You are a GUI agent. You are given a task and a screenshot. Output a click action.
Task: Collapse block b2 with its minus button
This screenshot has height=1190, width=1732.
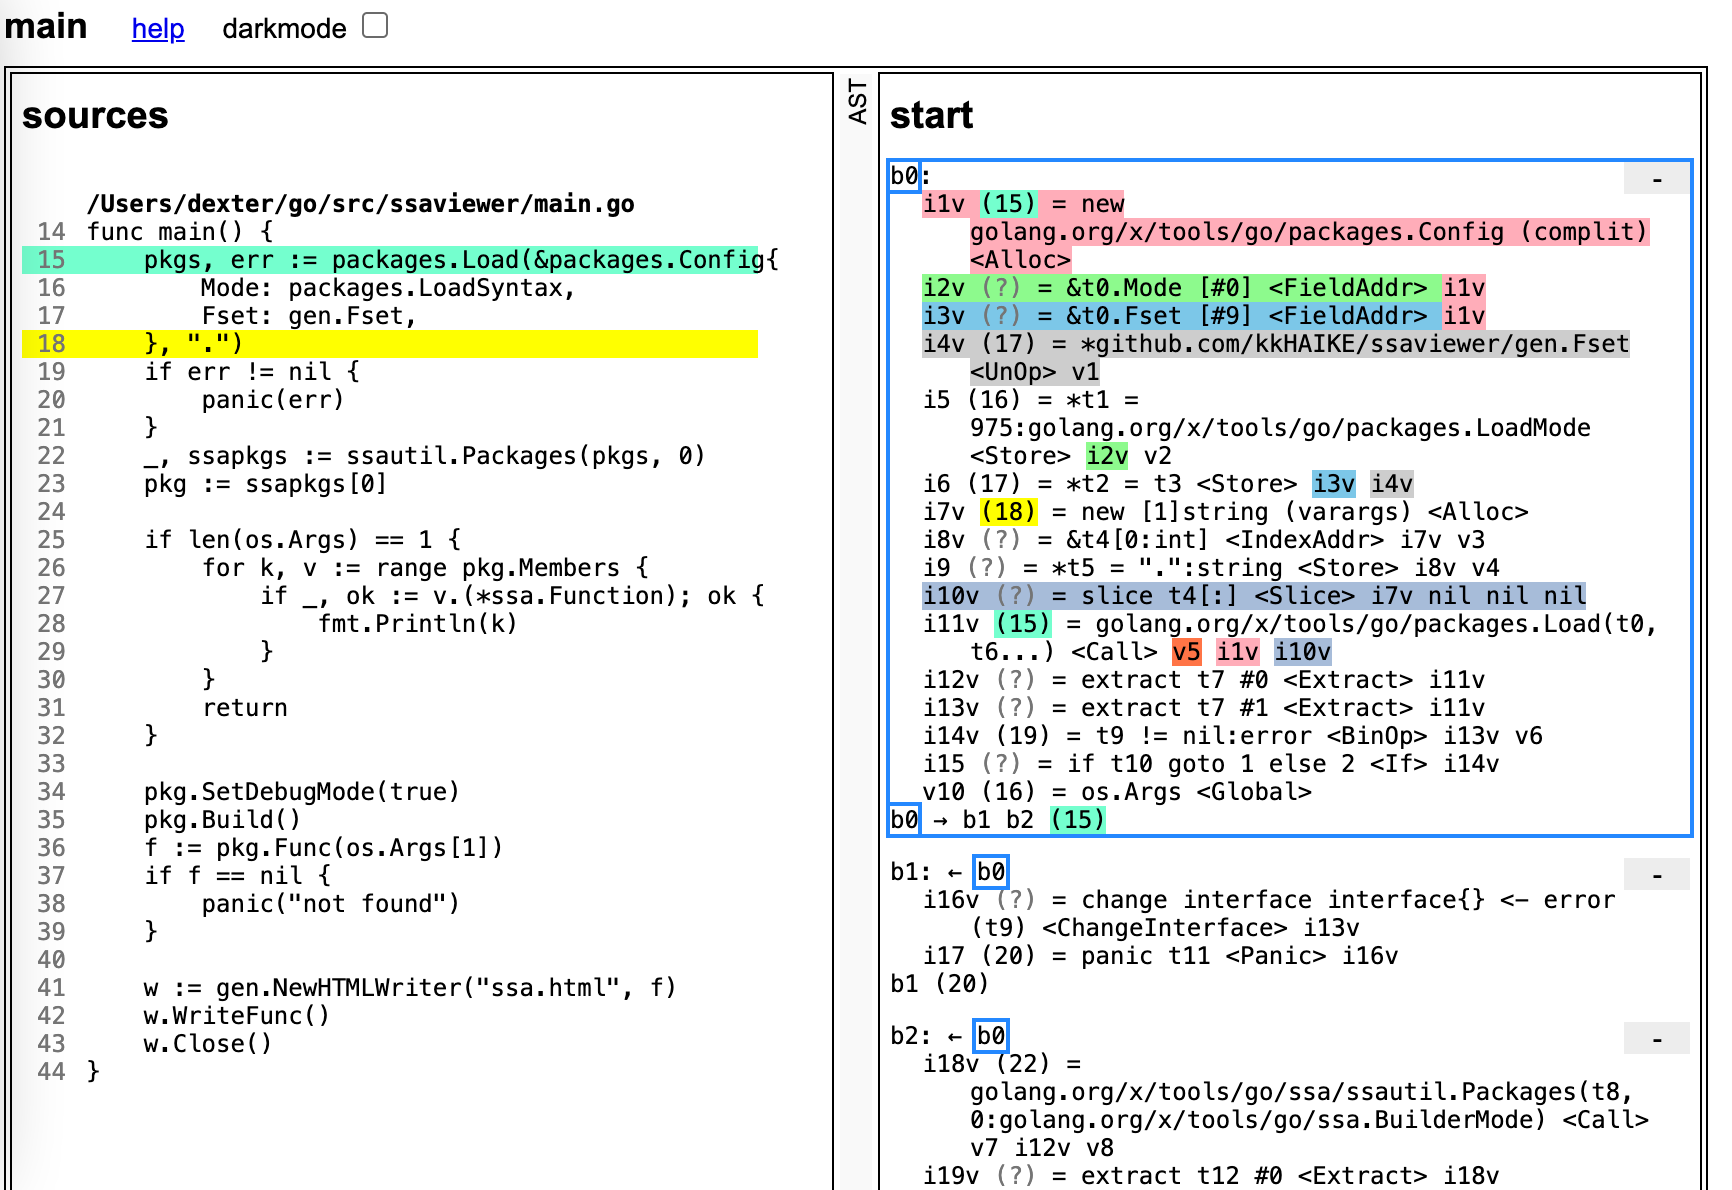click(1657, 1039)
